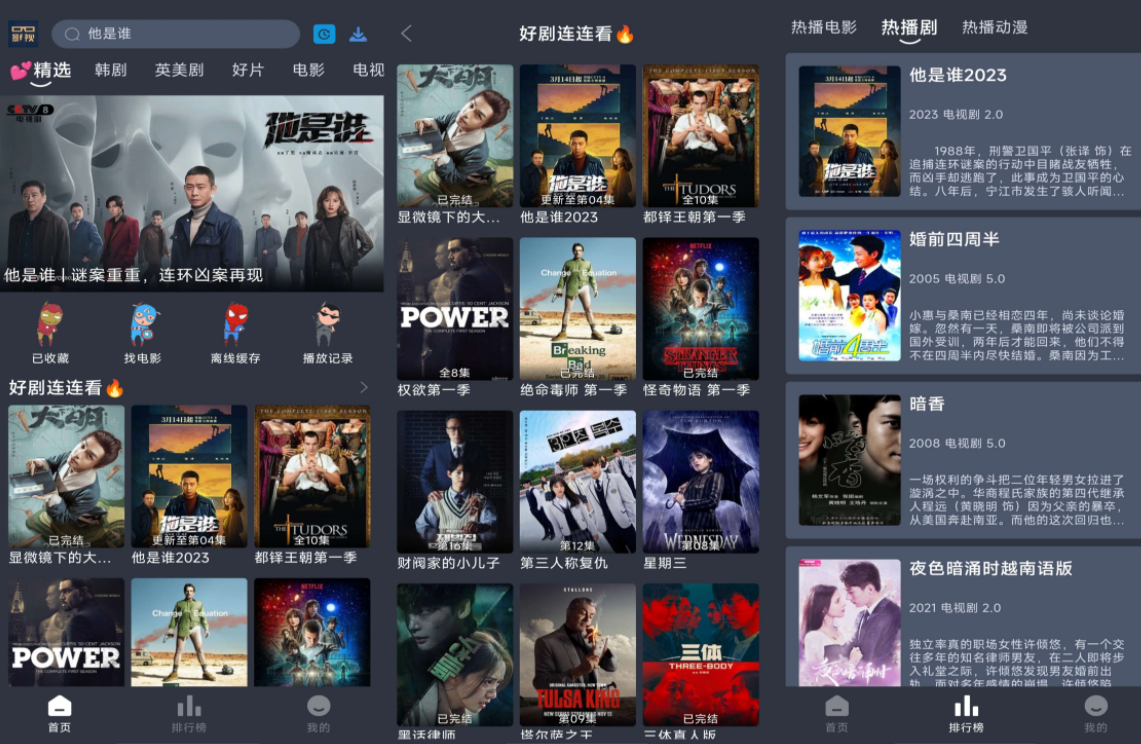Expand 好剧连连看 section with the chevron
This screenshot has width=1141, height=744.
[364, 387]
